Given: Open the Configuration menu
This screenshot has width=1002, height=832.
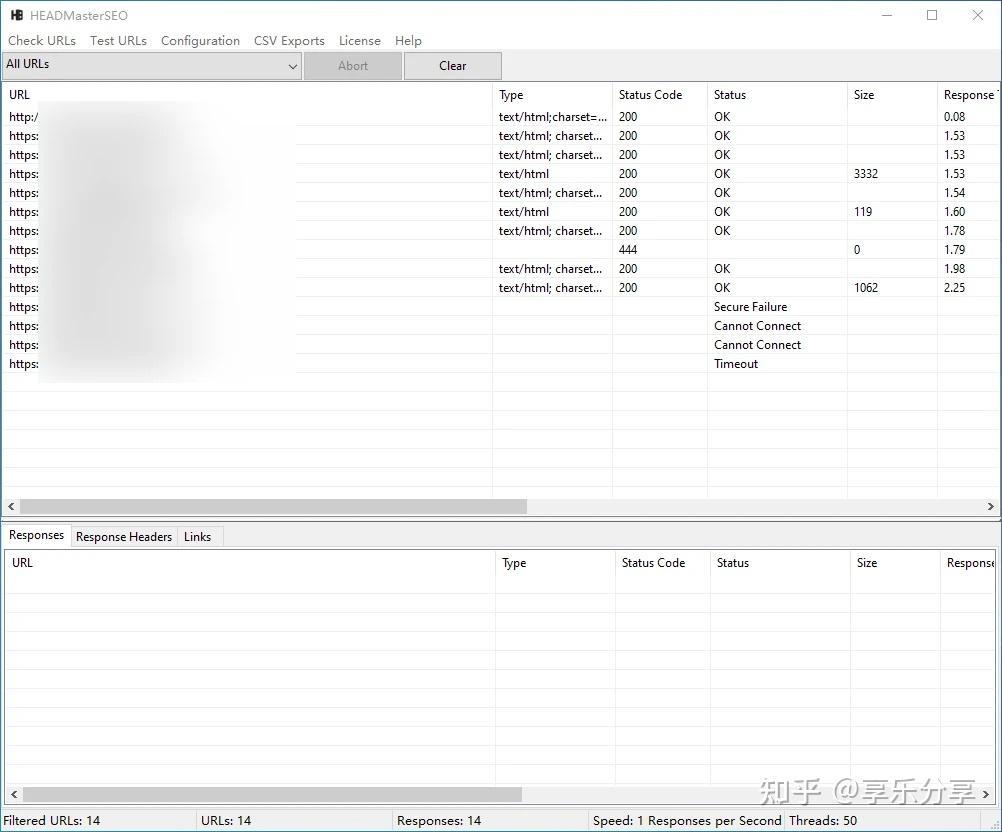Looking at the screenshot, I should (x=200, y=41).
